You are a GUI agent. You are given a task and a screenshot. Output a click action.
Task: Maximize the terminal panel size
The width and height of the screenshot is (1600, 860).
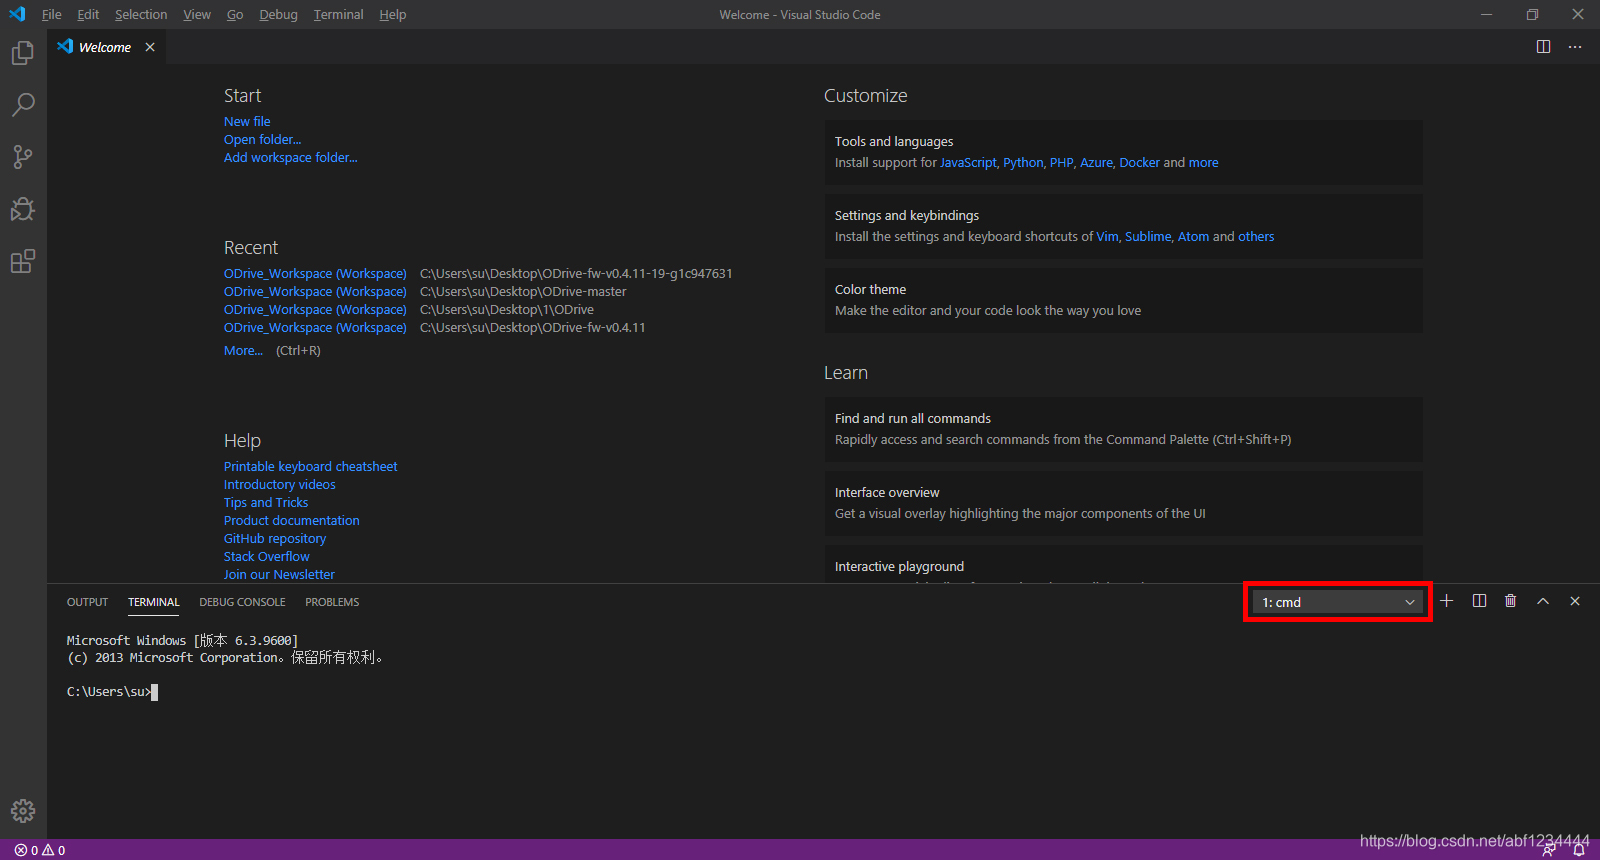tap(1543, 601)
